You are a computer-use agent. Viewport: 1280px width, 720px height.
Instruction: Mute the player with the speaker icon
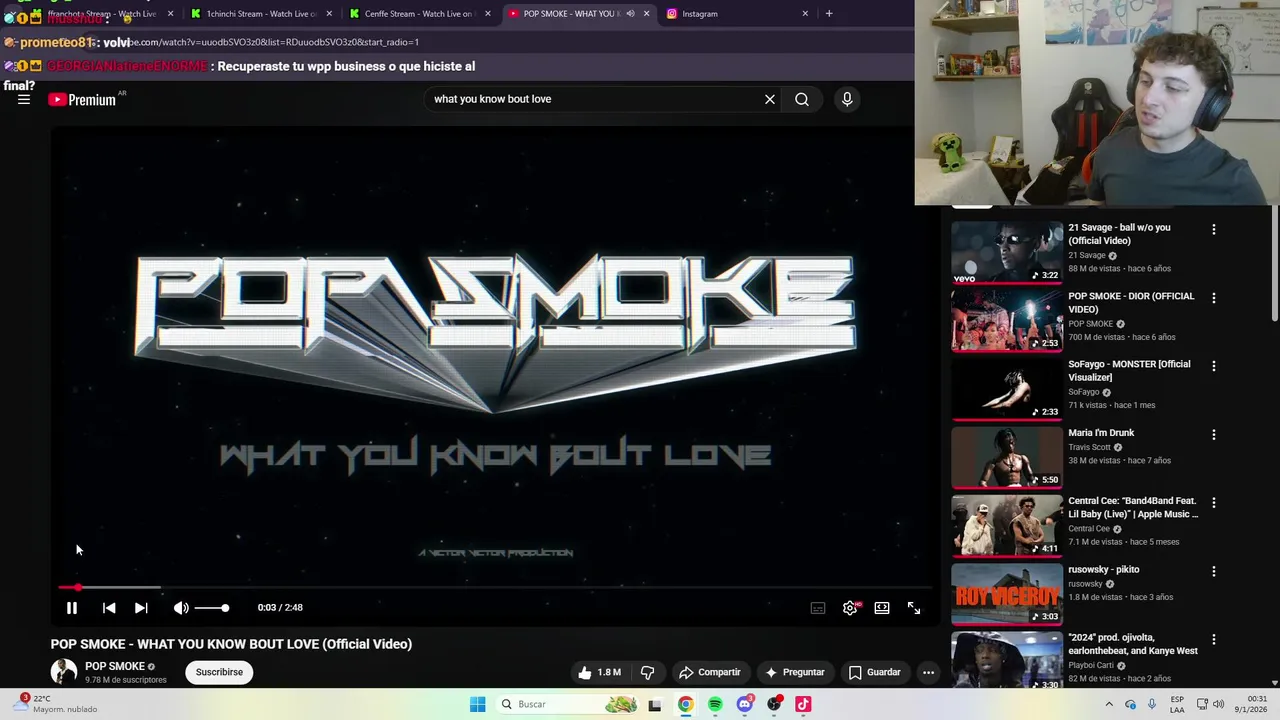181,608
